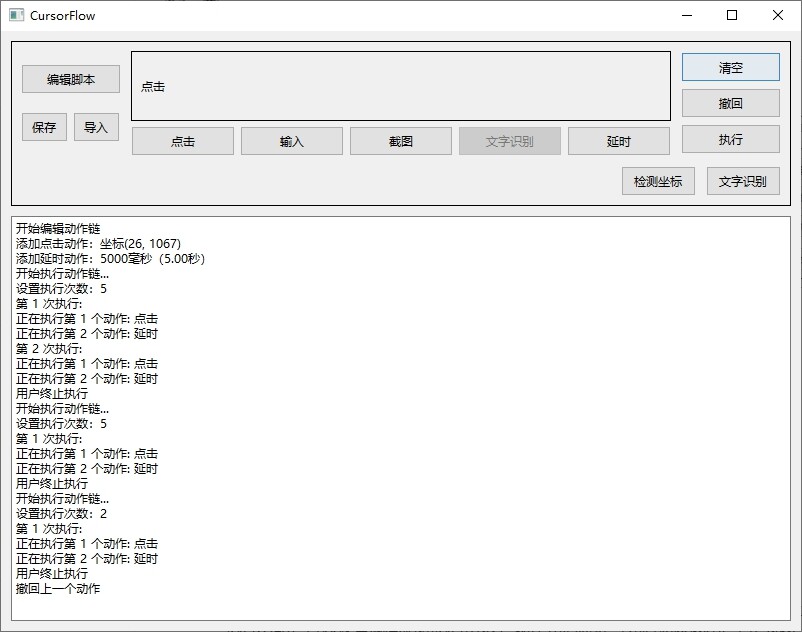Add a 延时 delay action
The height and width of the screenshot is (632, 802).
tap(619, 141)
